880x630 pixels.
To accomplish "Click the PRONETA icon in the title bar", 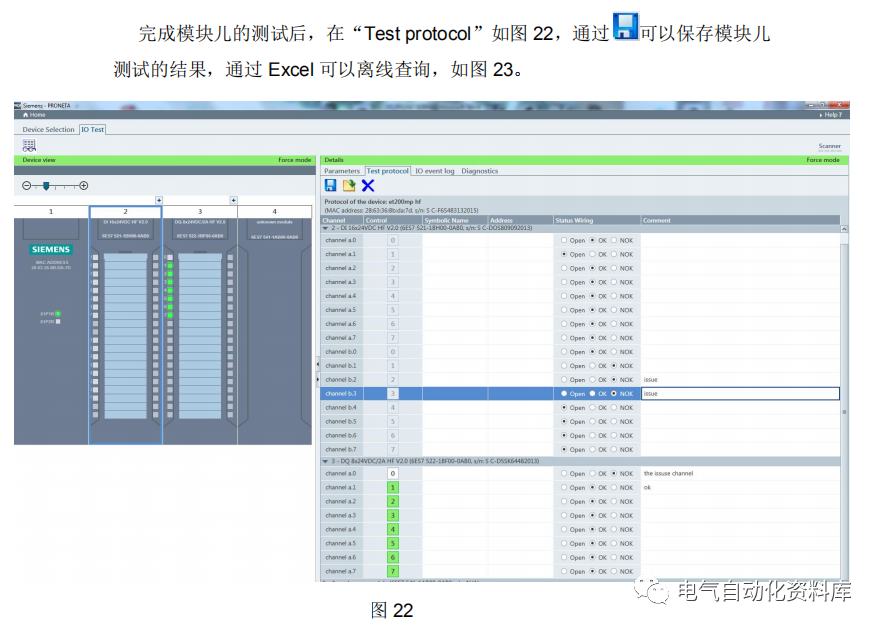I will tap(17, 105).
